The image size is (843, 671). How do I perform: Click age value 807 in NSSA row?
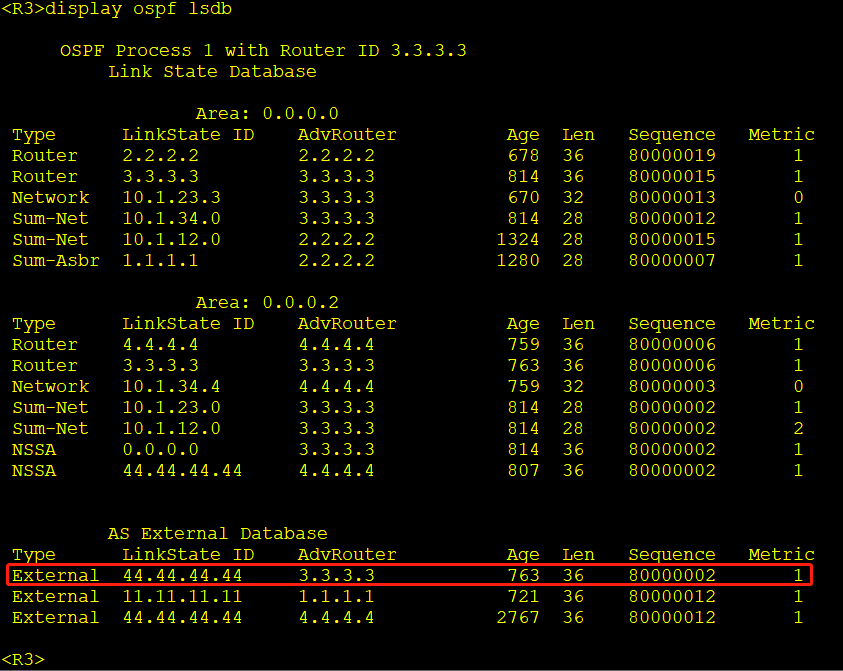(x=524, y=470)
